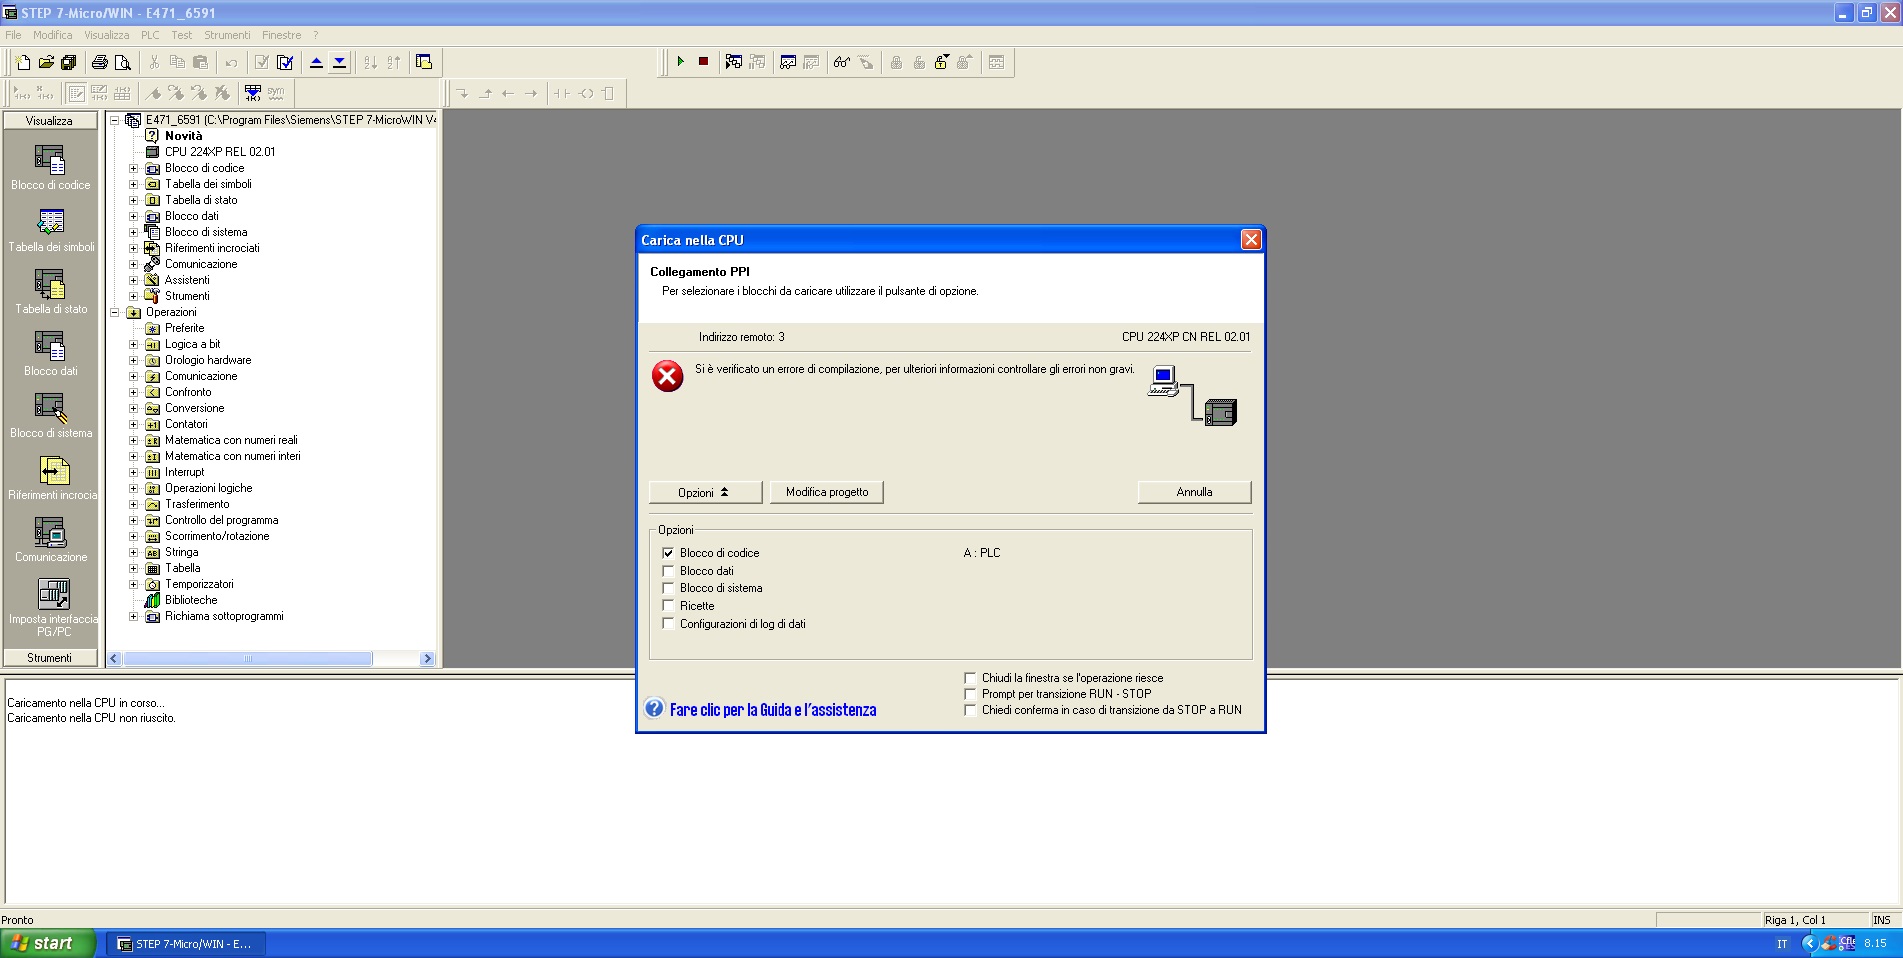Switch to Strumenti navigation bar section
1903x958 pixels.
pos(50,657)
